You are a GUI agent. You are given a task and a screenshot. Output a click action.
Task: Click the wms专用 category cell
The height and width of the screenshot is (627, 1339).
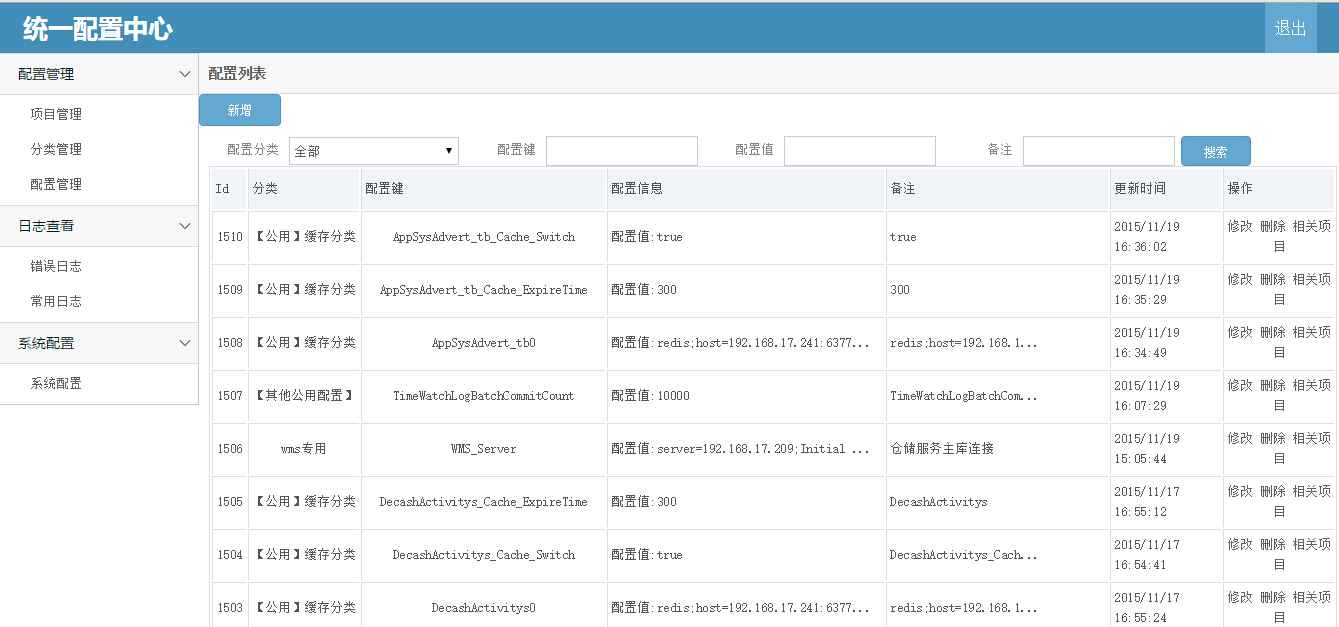(304, 449)
